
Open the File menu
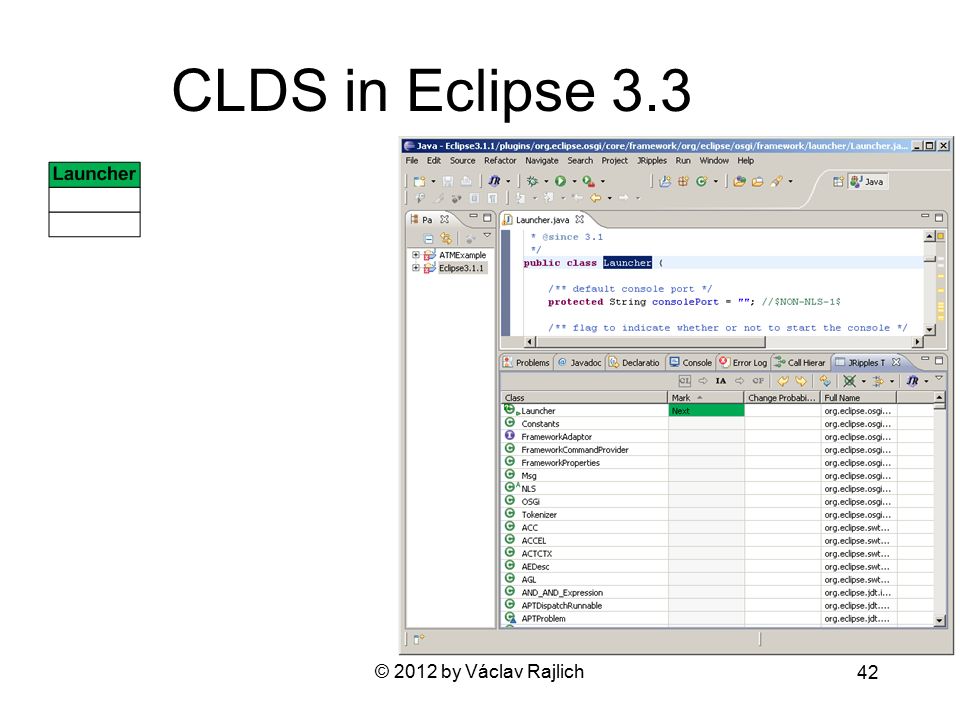[412, 160]
